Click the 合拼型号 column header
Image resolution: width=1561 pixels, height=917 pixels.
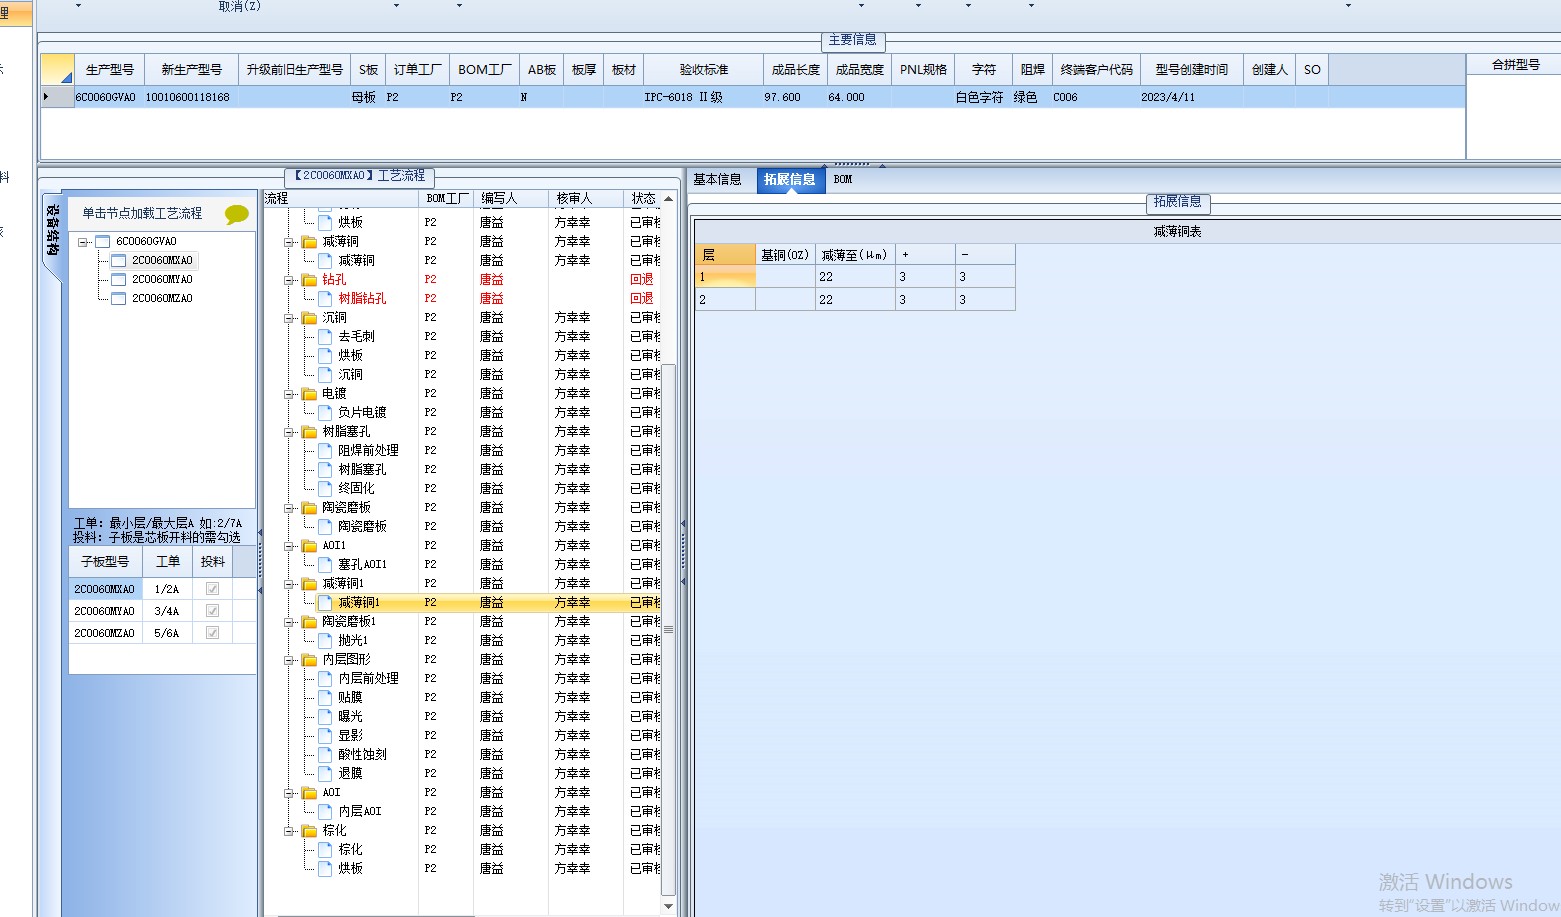(x=1515, y=65)
